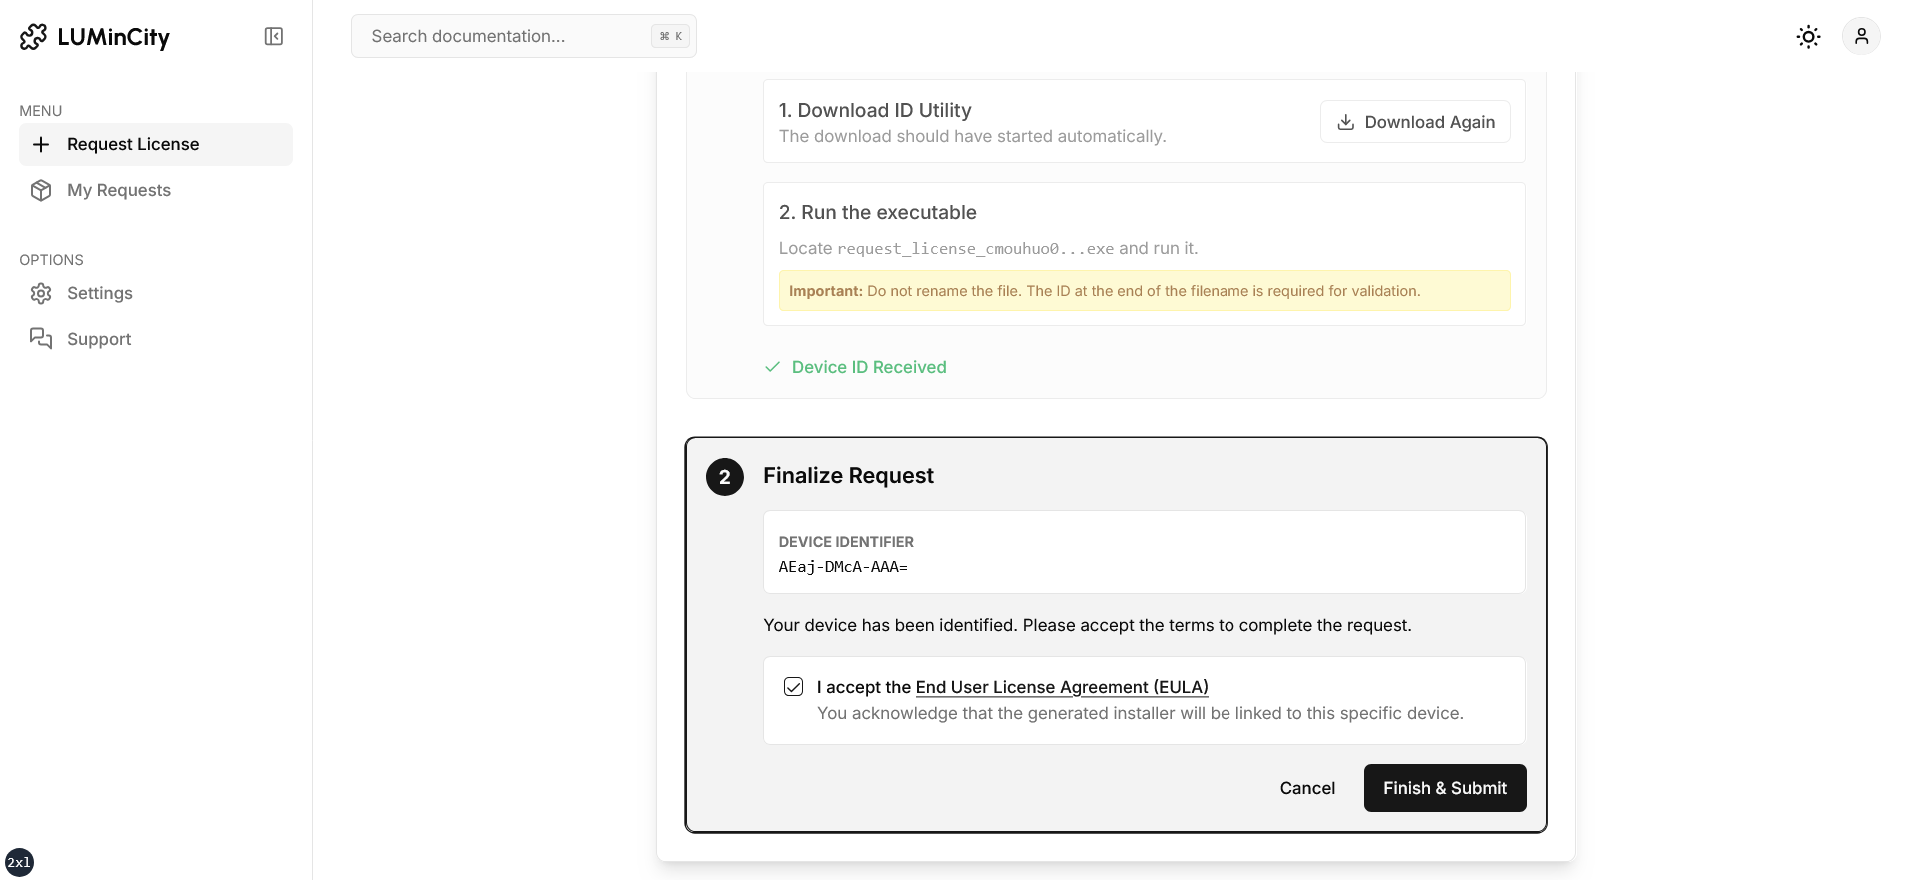This screenshot has width=1920, height=880.
Task: Click the chat bubbles icon beside Support
Action: [41, 339]
